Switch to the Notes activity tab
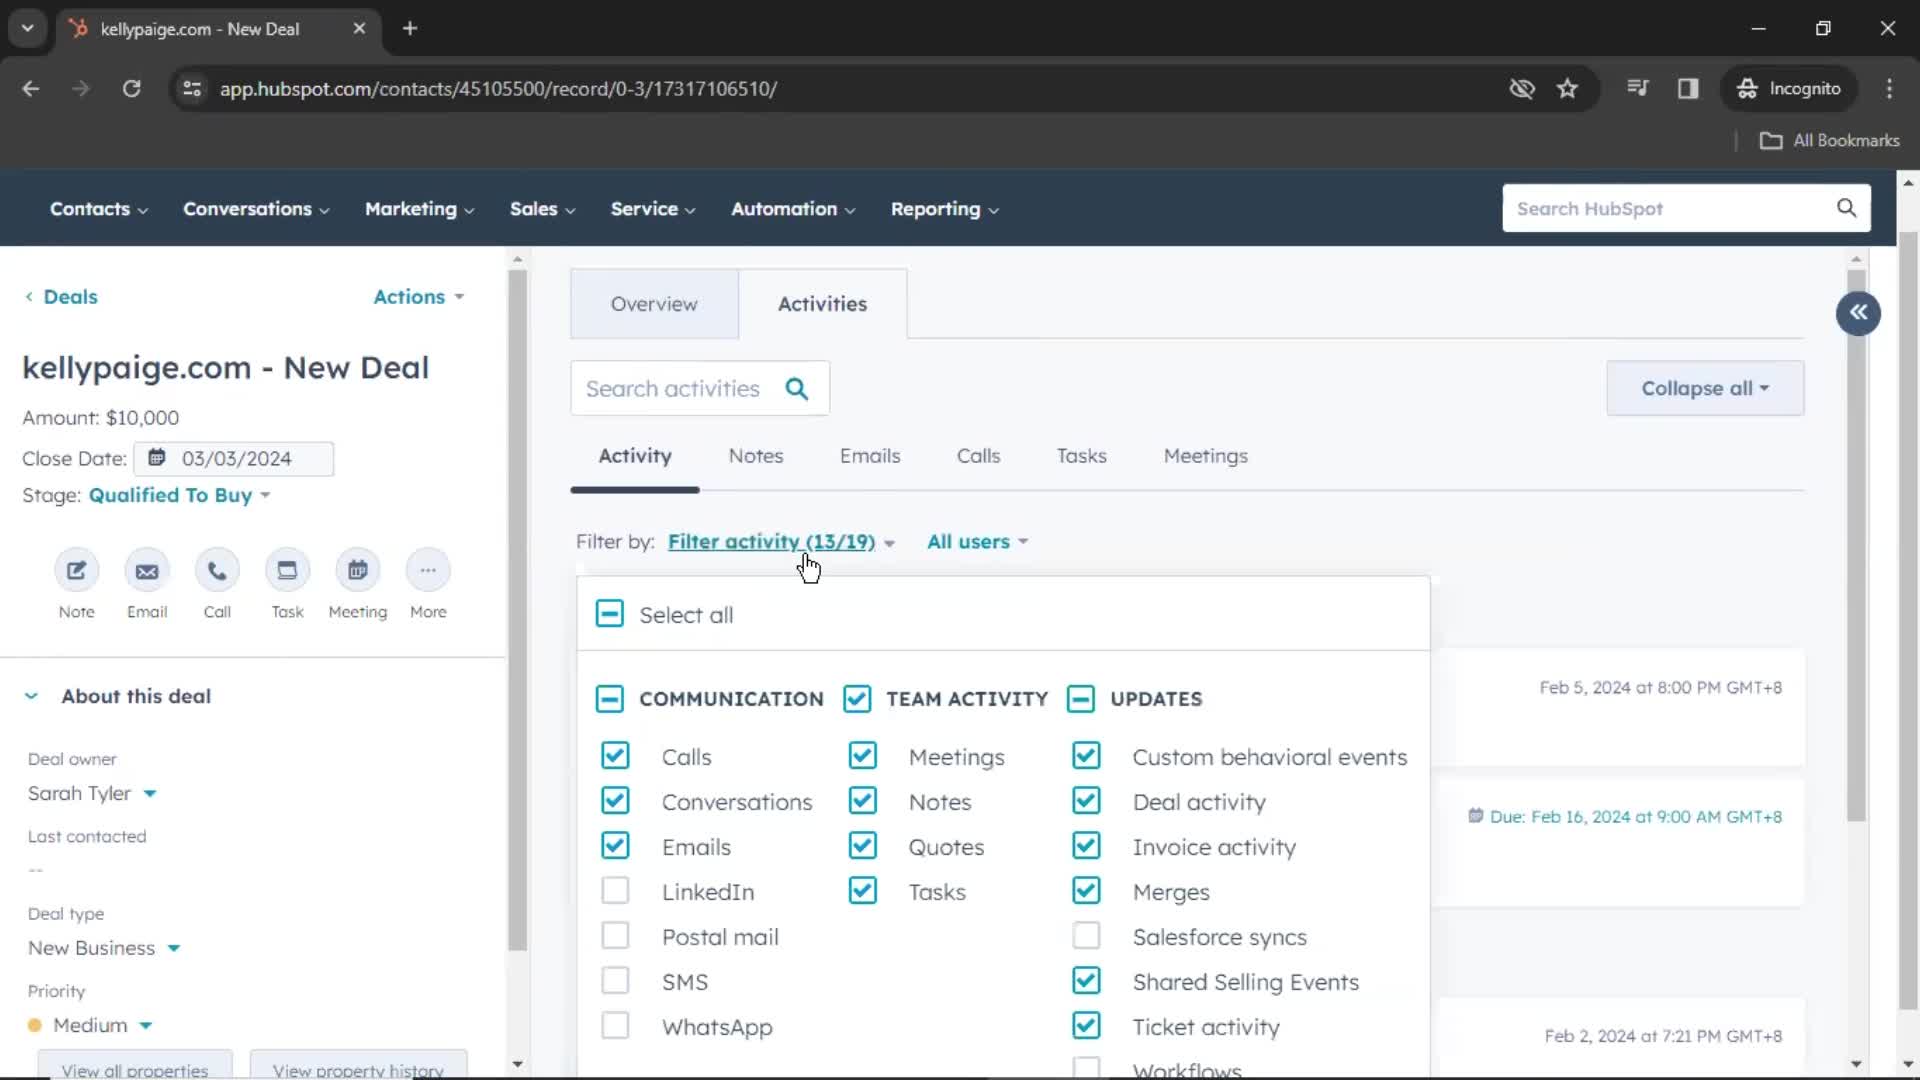This screenshot has height=1080, width=1920. [x=756, y=456]
